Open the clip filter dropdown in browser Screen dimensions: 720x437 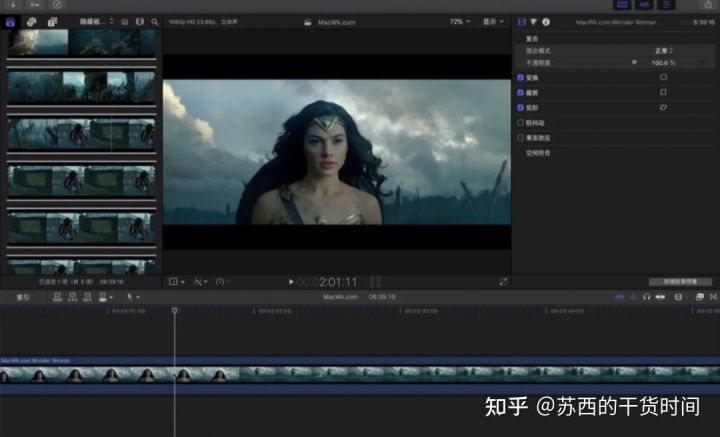coord(96,22)
